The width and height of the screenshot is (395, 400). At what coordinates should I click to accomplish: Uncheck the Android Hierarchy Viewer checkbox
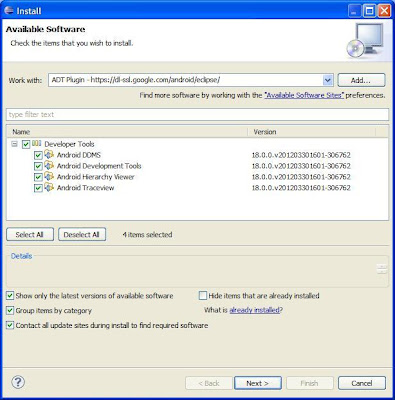click(38, 177)
